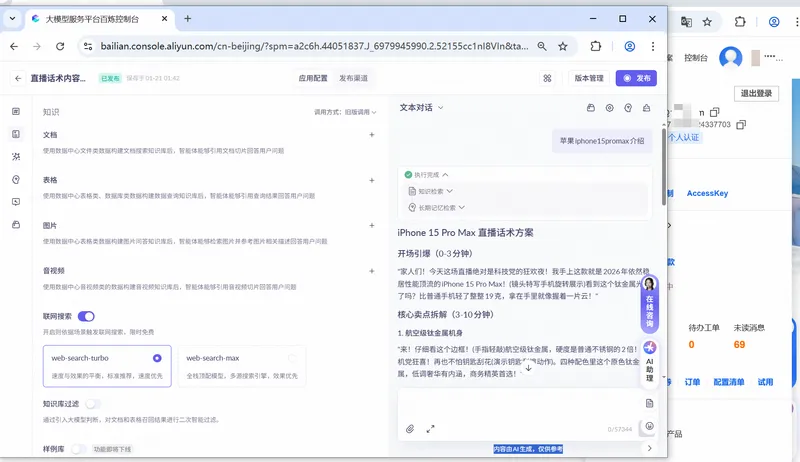800x462 pixels.
Task: Switch to the 发布渠道 tab
Action: tap(353, 78)
